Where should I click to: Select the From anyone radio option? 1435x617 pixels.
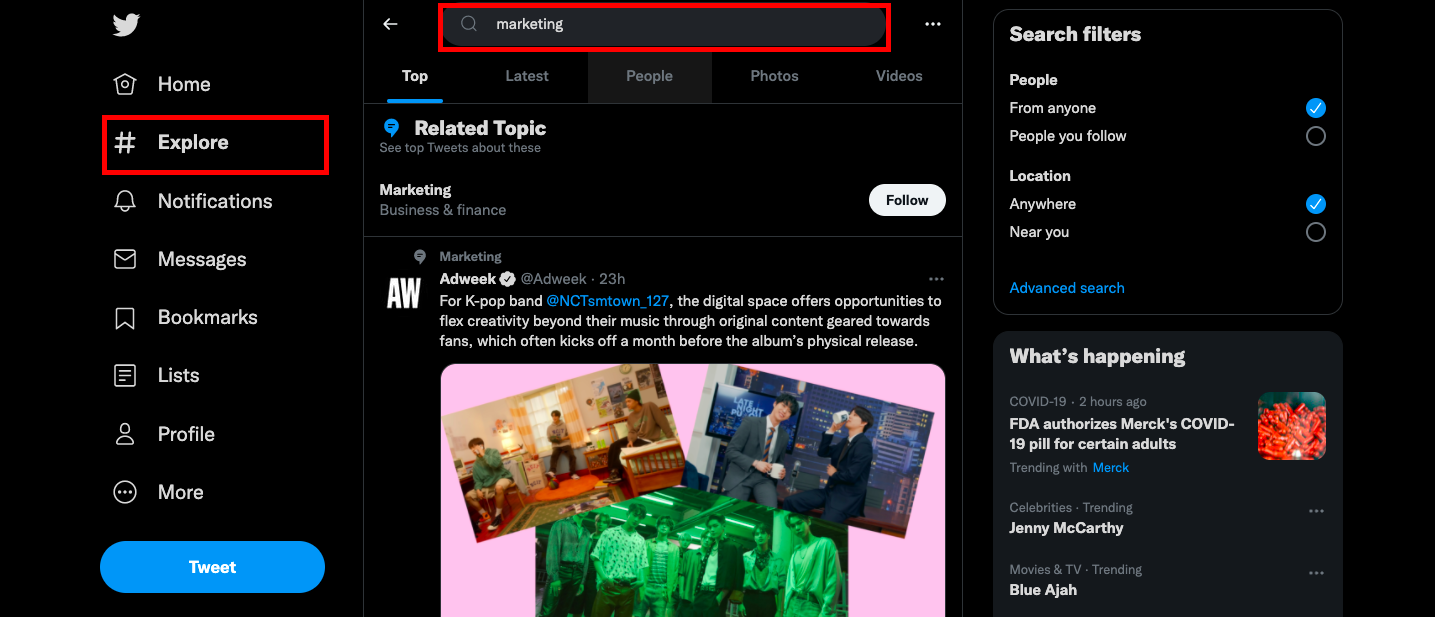tap(1316, 108)
